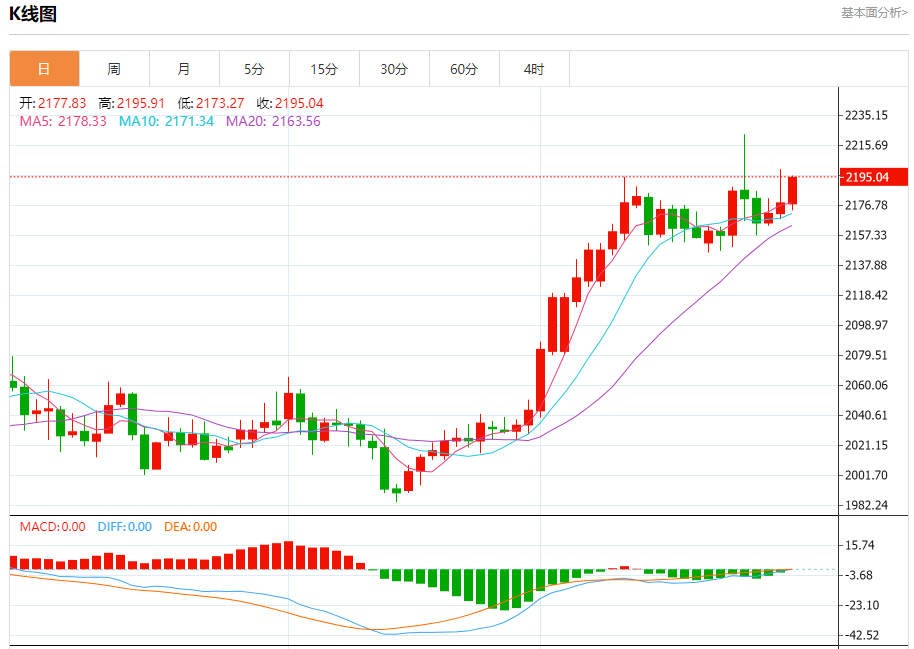Open the 60分 interval tab
This screenshot has width=914, height=649.
pyautogui.click(x=464, y=69)
